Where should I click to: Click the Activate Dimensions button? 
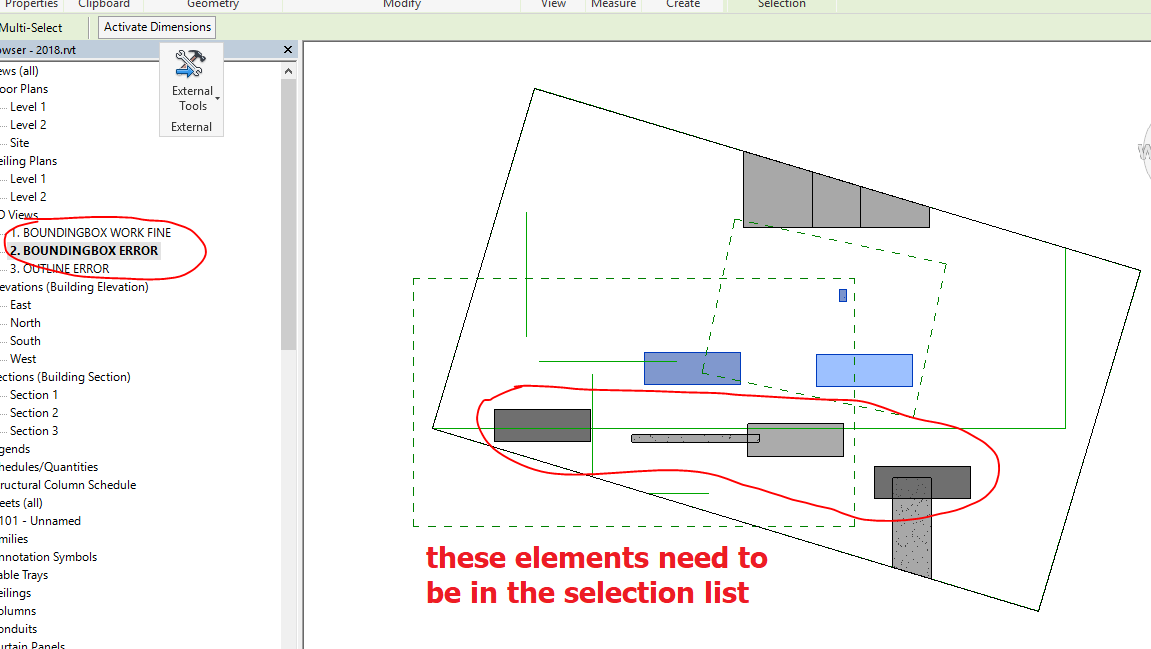click(x=155, y=27)
